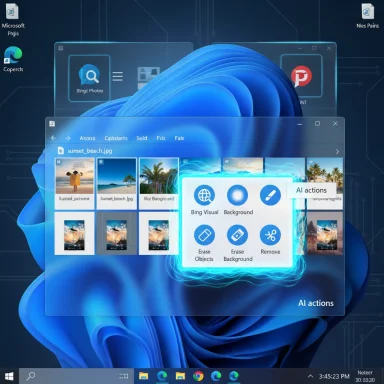Image resolution: width=384 pixels, height=384 pixels.
Task: Open Task View on the taskbar
Action: click(x=124, y=376)
